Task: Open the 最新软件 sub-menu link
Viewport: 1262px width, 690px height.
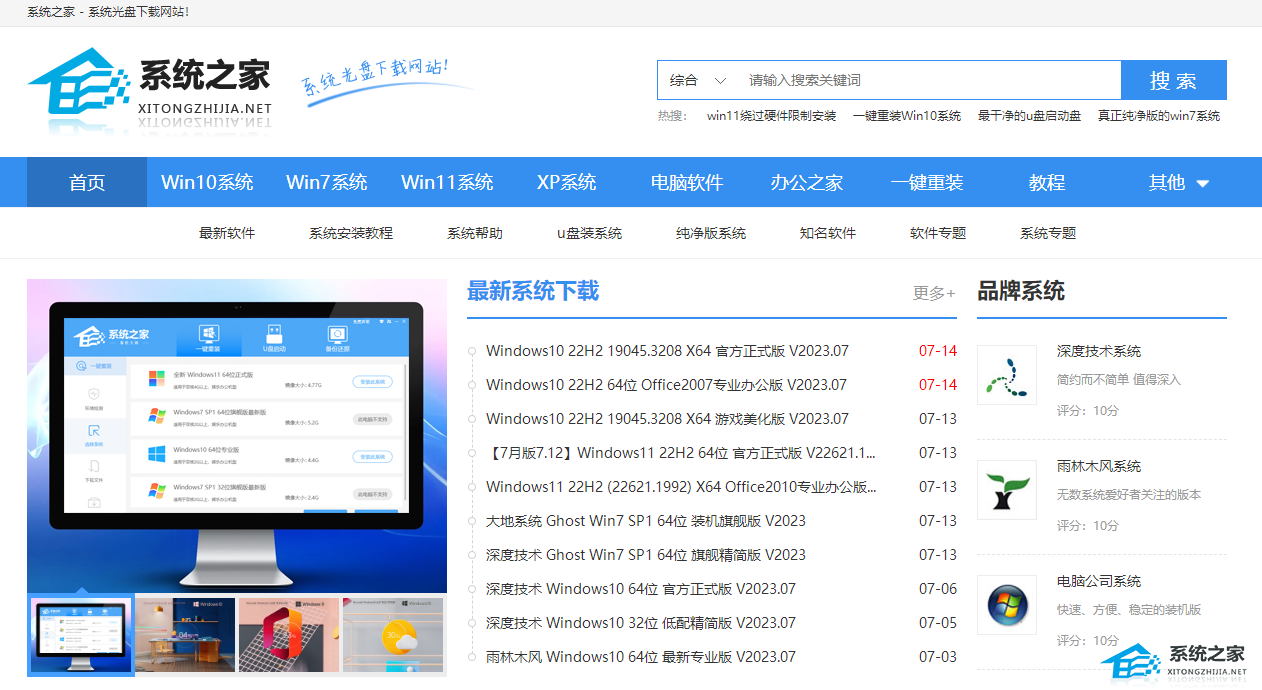Action: pyautogui.click(x=227, y=233)
